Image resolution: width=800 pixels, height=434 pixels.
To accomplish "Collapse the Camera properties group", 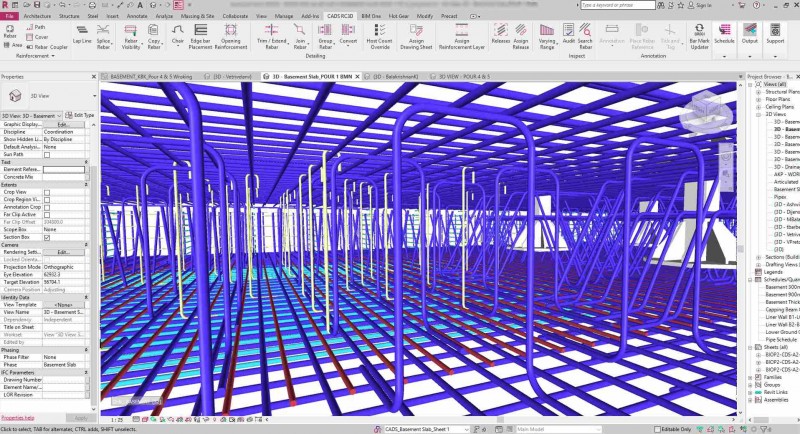I will click(x=86, y=245).
